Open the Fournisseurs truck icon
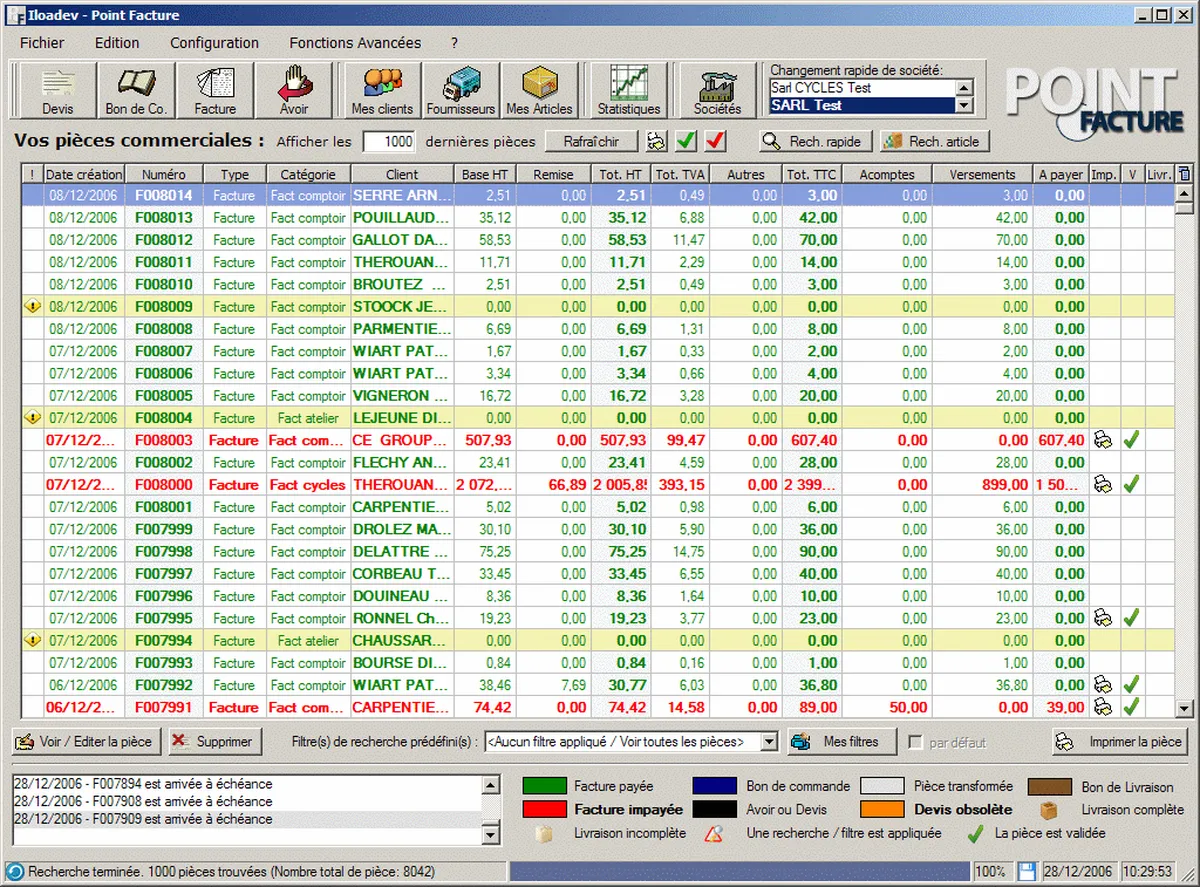Image resolution: width=1200 pixels, height=887 pixels. (461, 91)
